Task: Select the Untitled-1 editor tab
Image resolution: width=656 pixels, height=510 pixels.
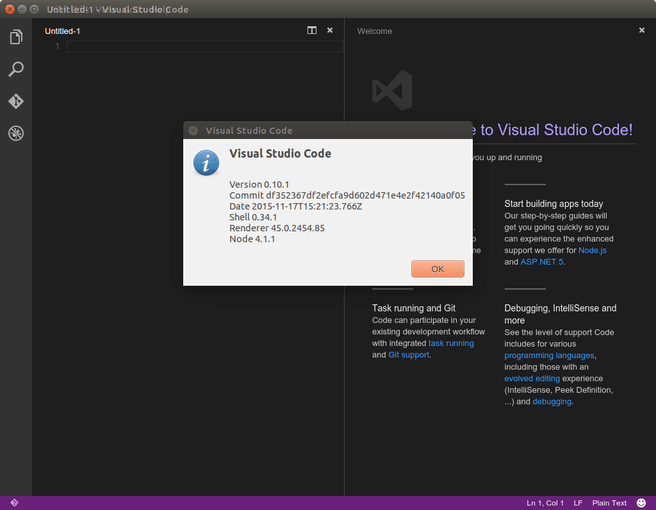Action: [63, 31]
